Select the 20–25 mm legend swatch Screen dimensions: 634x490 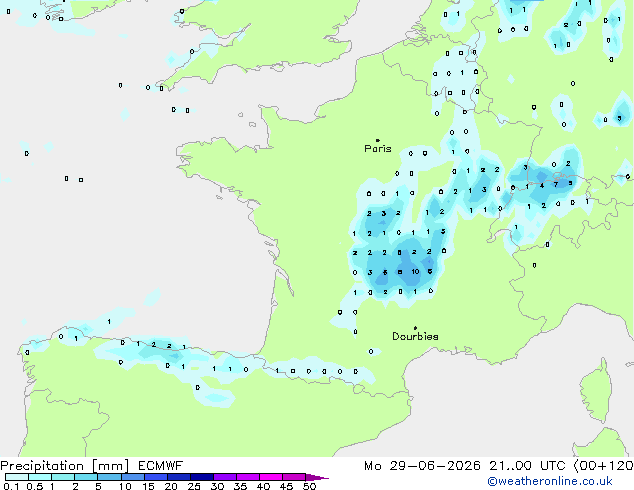tap(179, 477)
